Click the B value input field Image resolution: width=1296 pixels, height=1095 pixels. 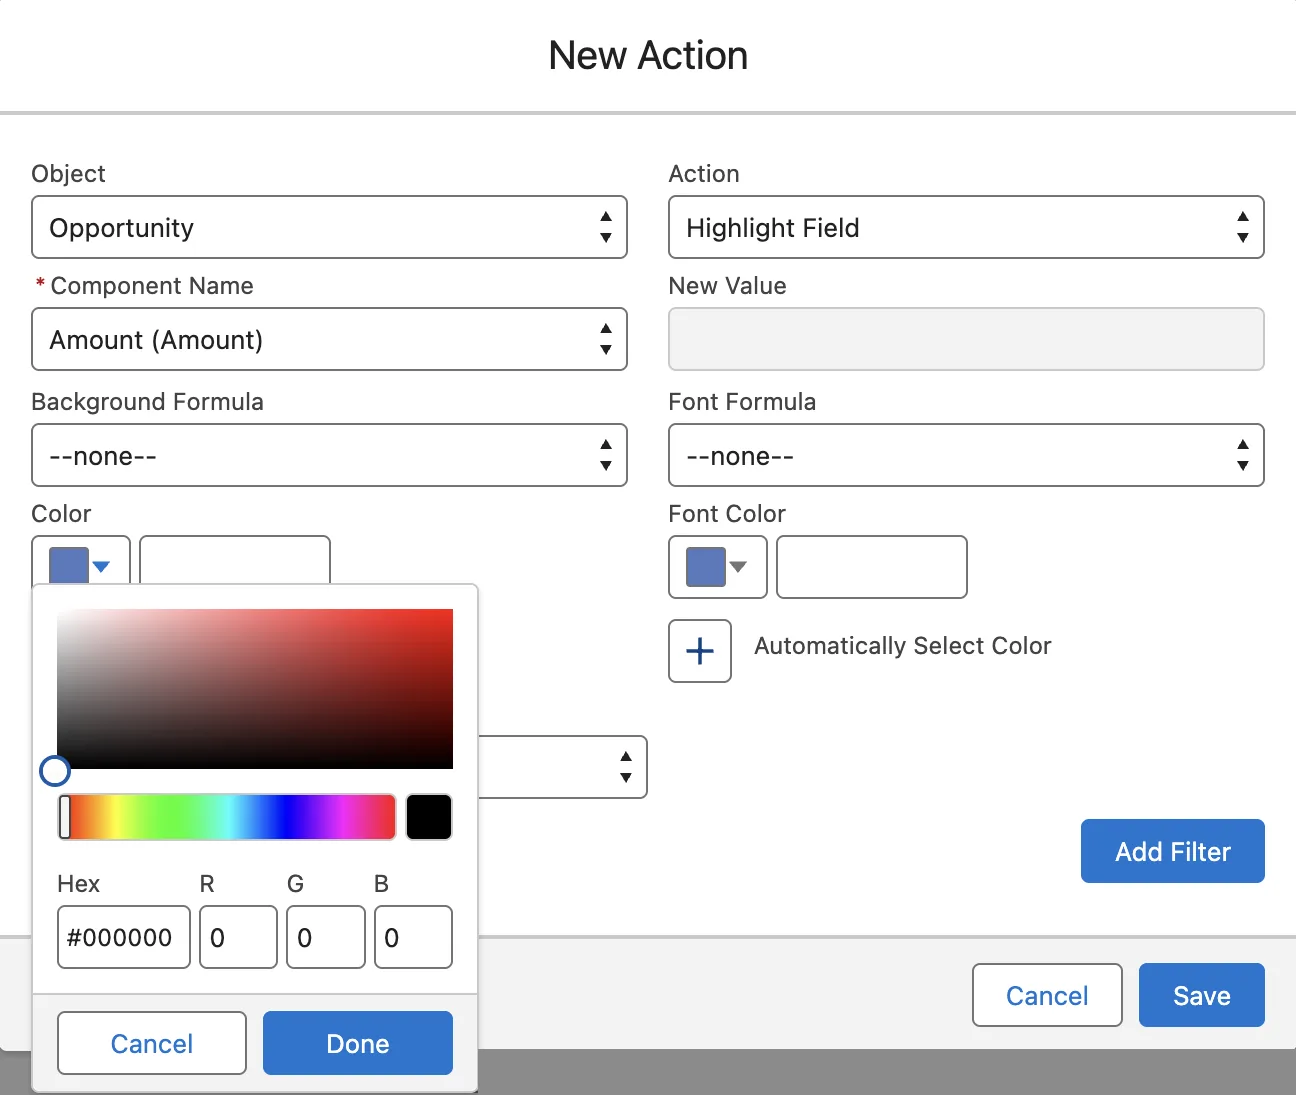coord(413,937)
